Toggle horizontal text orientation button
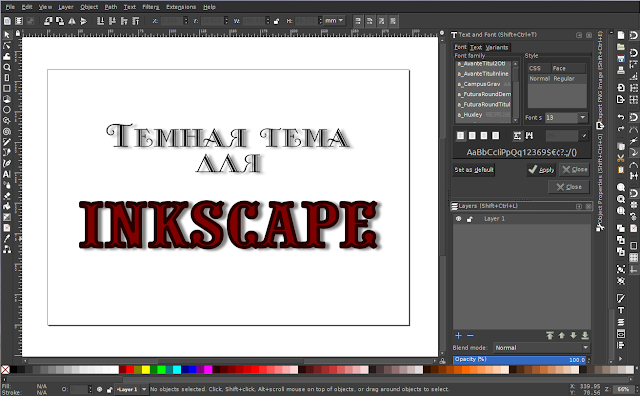 tap(517, 136)
